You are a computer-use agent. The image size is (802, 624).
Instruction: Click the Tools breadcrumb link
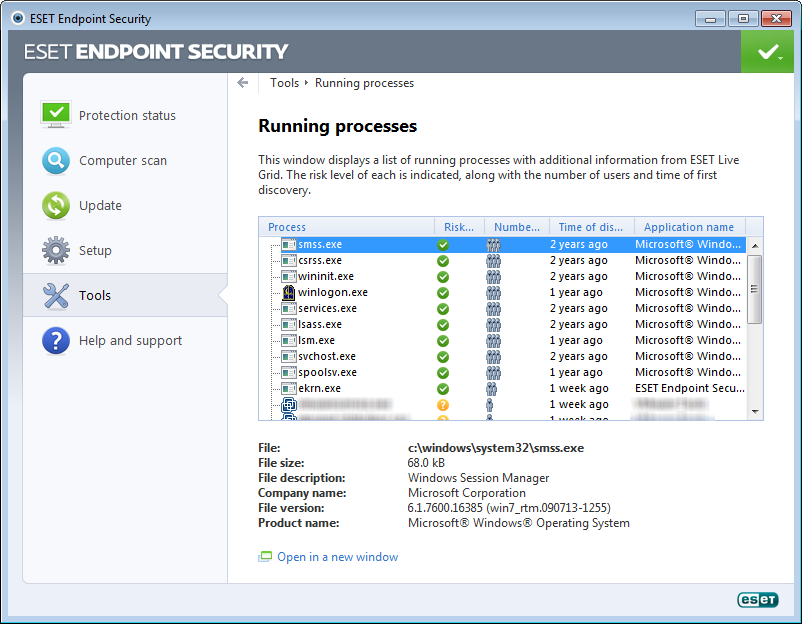[284, 83]
